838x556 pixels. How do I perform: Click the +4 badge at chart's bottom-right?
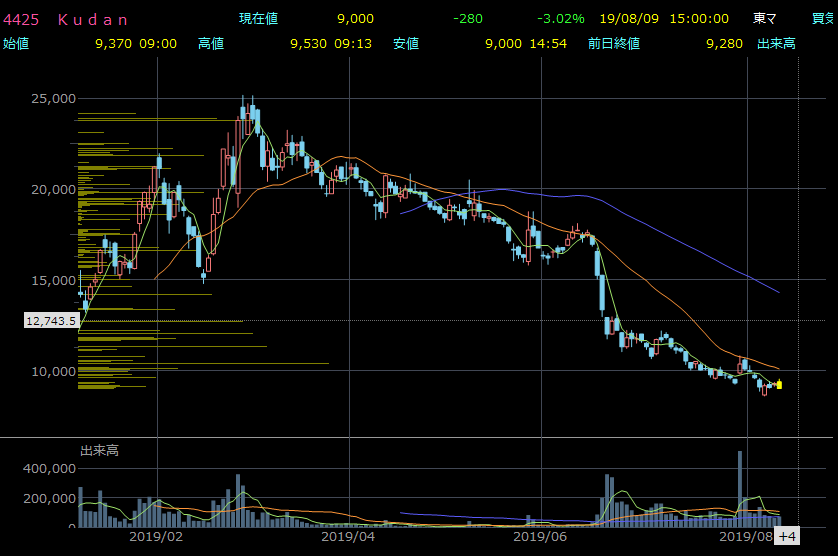(787, 537)
